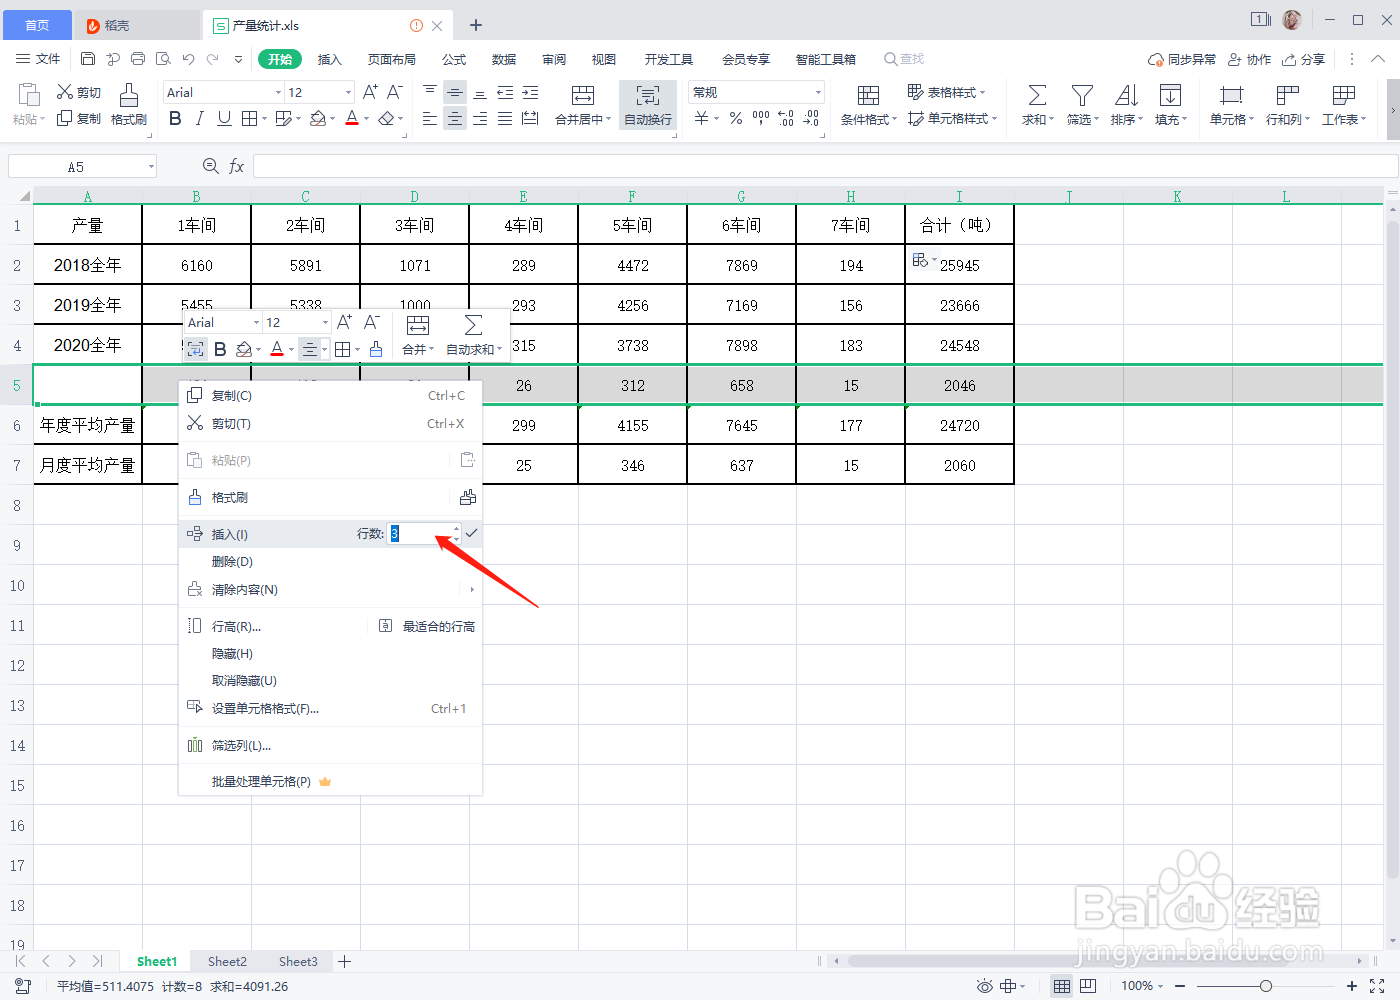The height and width of the screenshot is (1000, 1400).
Task: Click the paste options icon in cell I2
Action: [x=921, y=260]
